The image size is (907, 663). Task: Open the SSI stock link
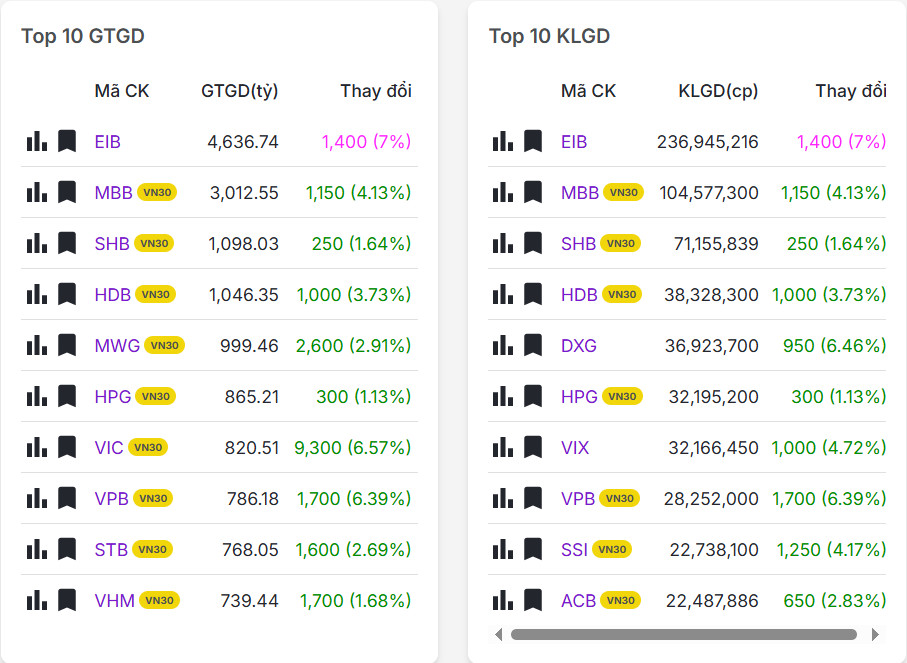(x=574, y=550)
